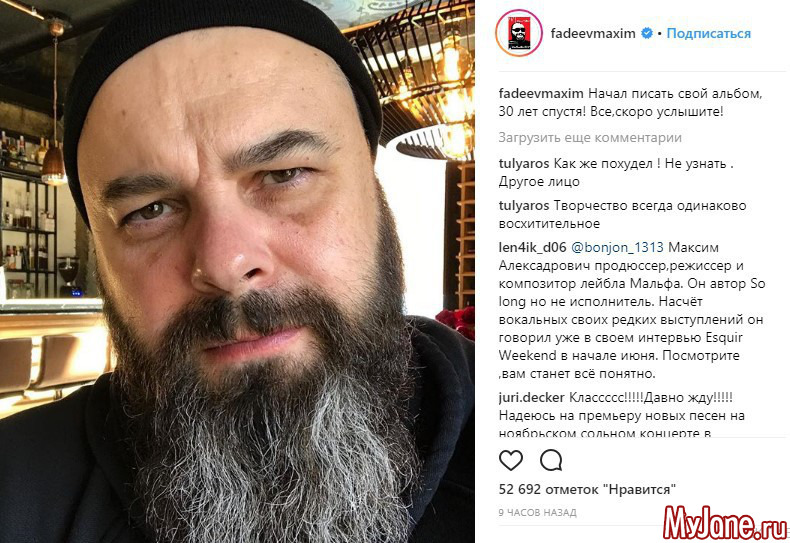Screen dimensions: 790x543
Task: Click caption text about new album
Action: point(631,102)
